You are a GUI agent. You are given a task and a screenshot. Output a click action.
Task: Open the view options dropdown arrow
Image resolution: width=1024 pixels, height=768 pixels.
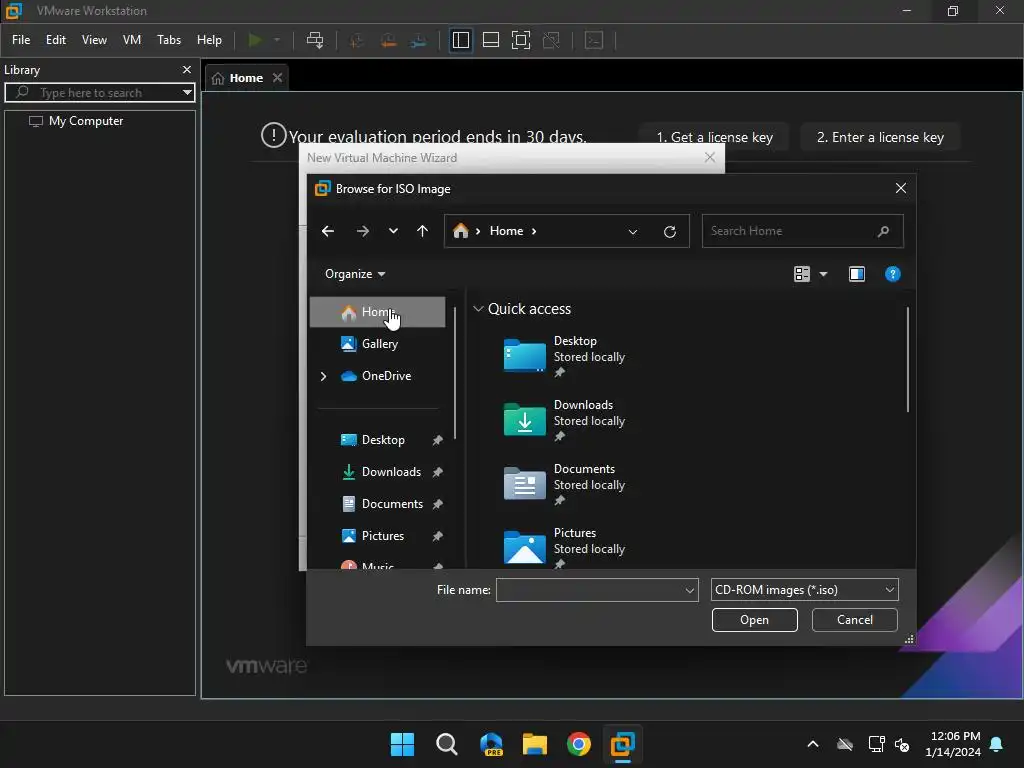(x=823, y=274)
